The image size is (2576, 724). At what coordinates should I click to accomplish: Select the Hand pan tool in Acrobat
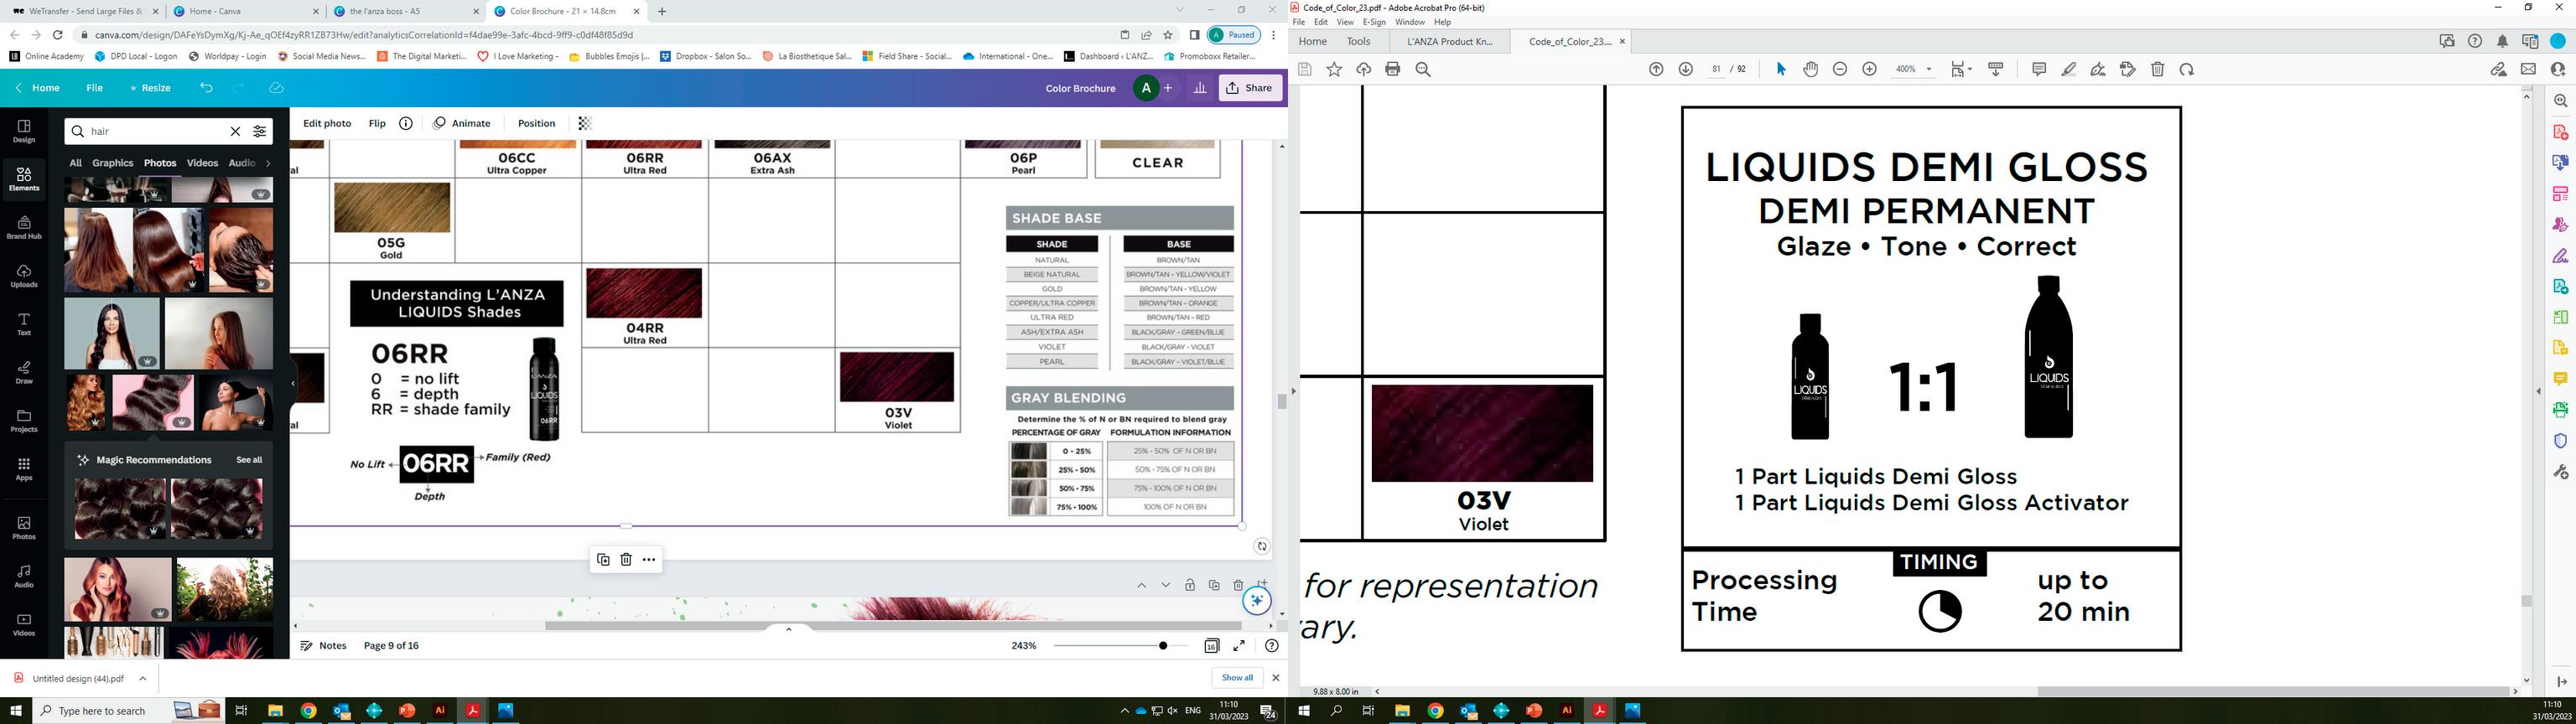click(x=1810, y=69)
